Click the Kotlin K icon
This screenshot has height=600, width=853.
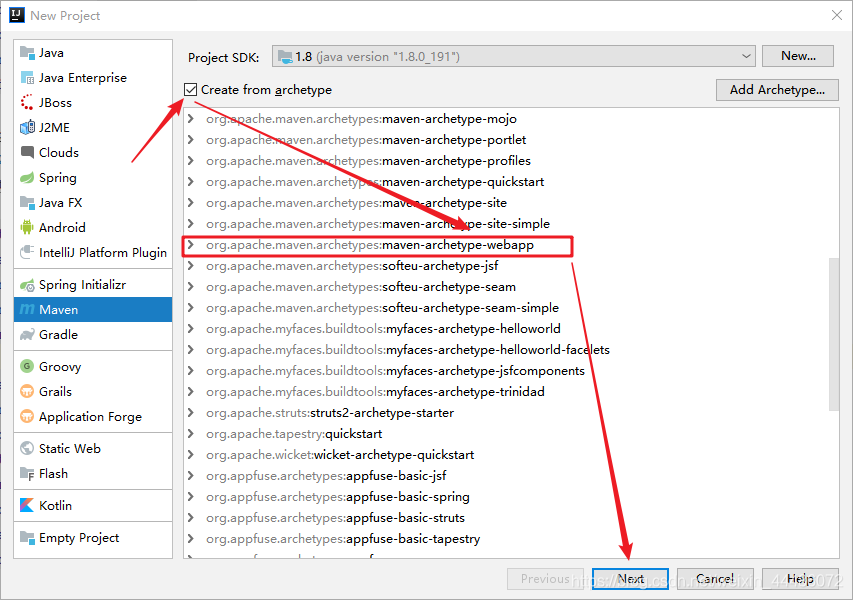[27, 505]
